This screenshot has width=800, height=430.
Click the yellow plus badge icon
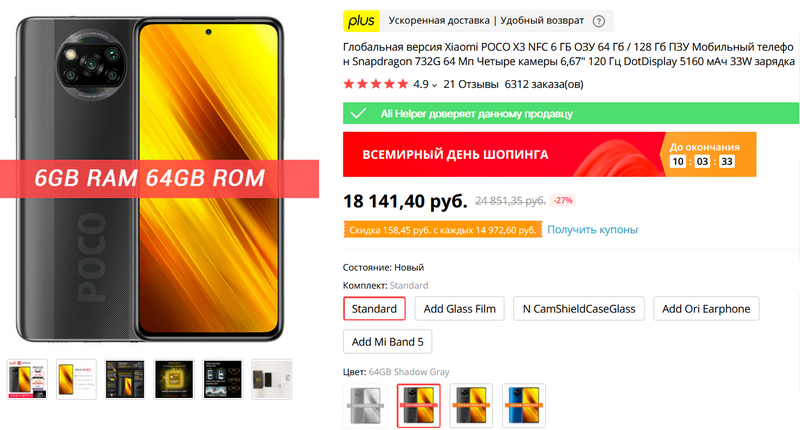tap(361, 21)
